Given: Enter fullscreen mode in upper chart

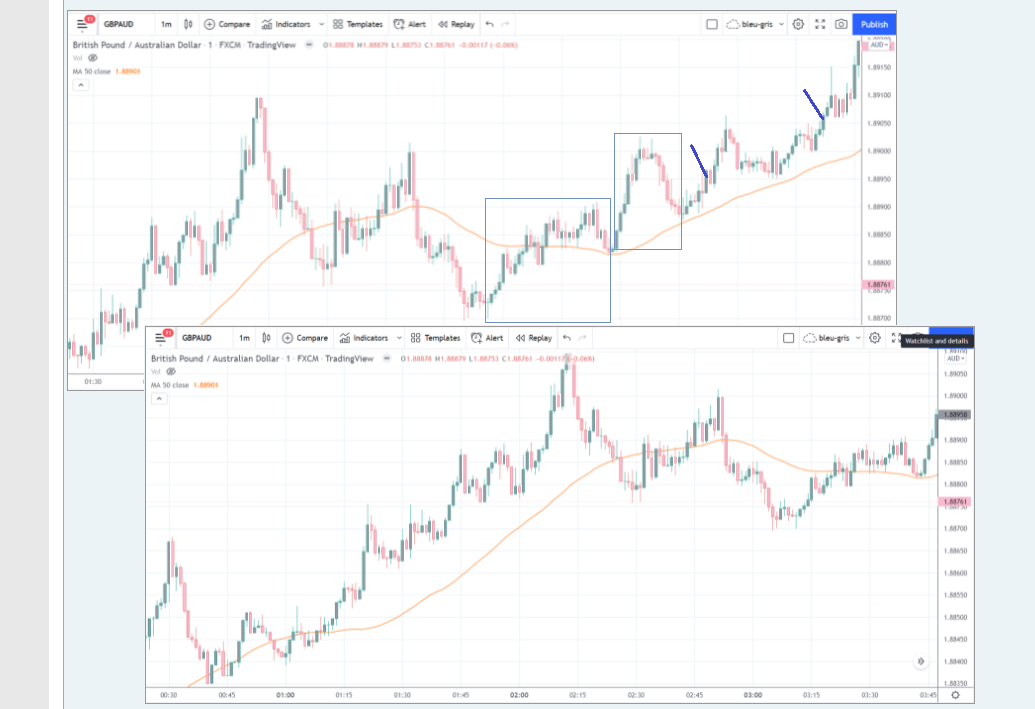Looking at the screenshot, I should point(820,24).
